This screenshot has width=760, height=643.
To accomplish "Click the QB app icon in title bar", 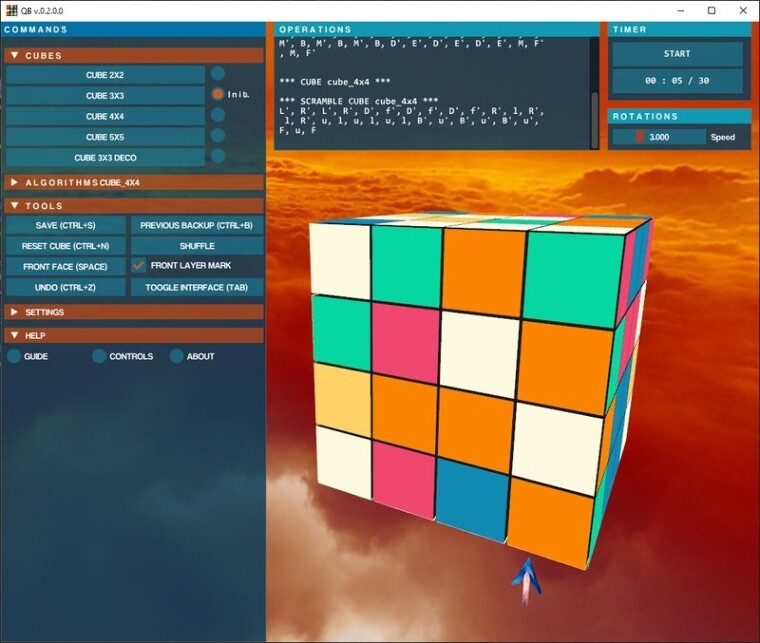I will click(x=12, y=10).
